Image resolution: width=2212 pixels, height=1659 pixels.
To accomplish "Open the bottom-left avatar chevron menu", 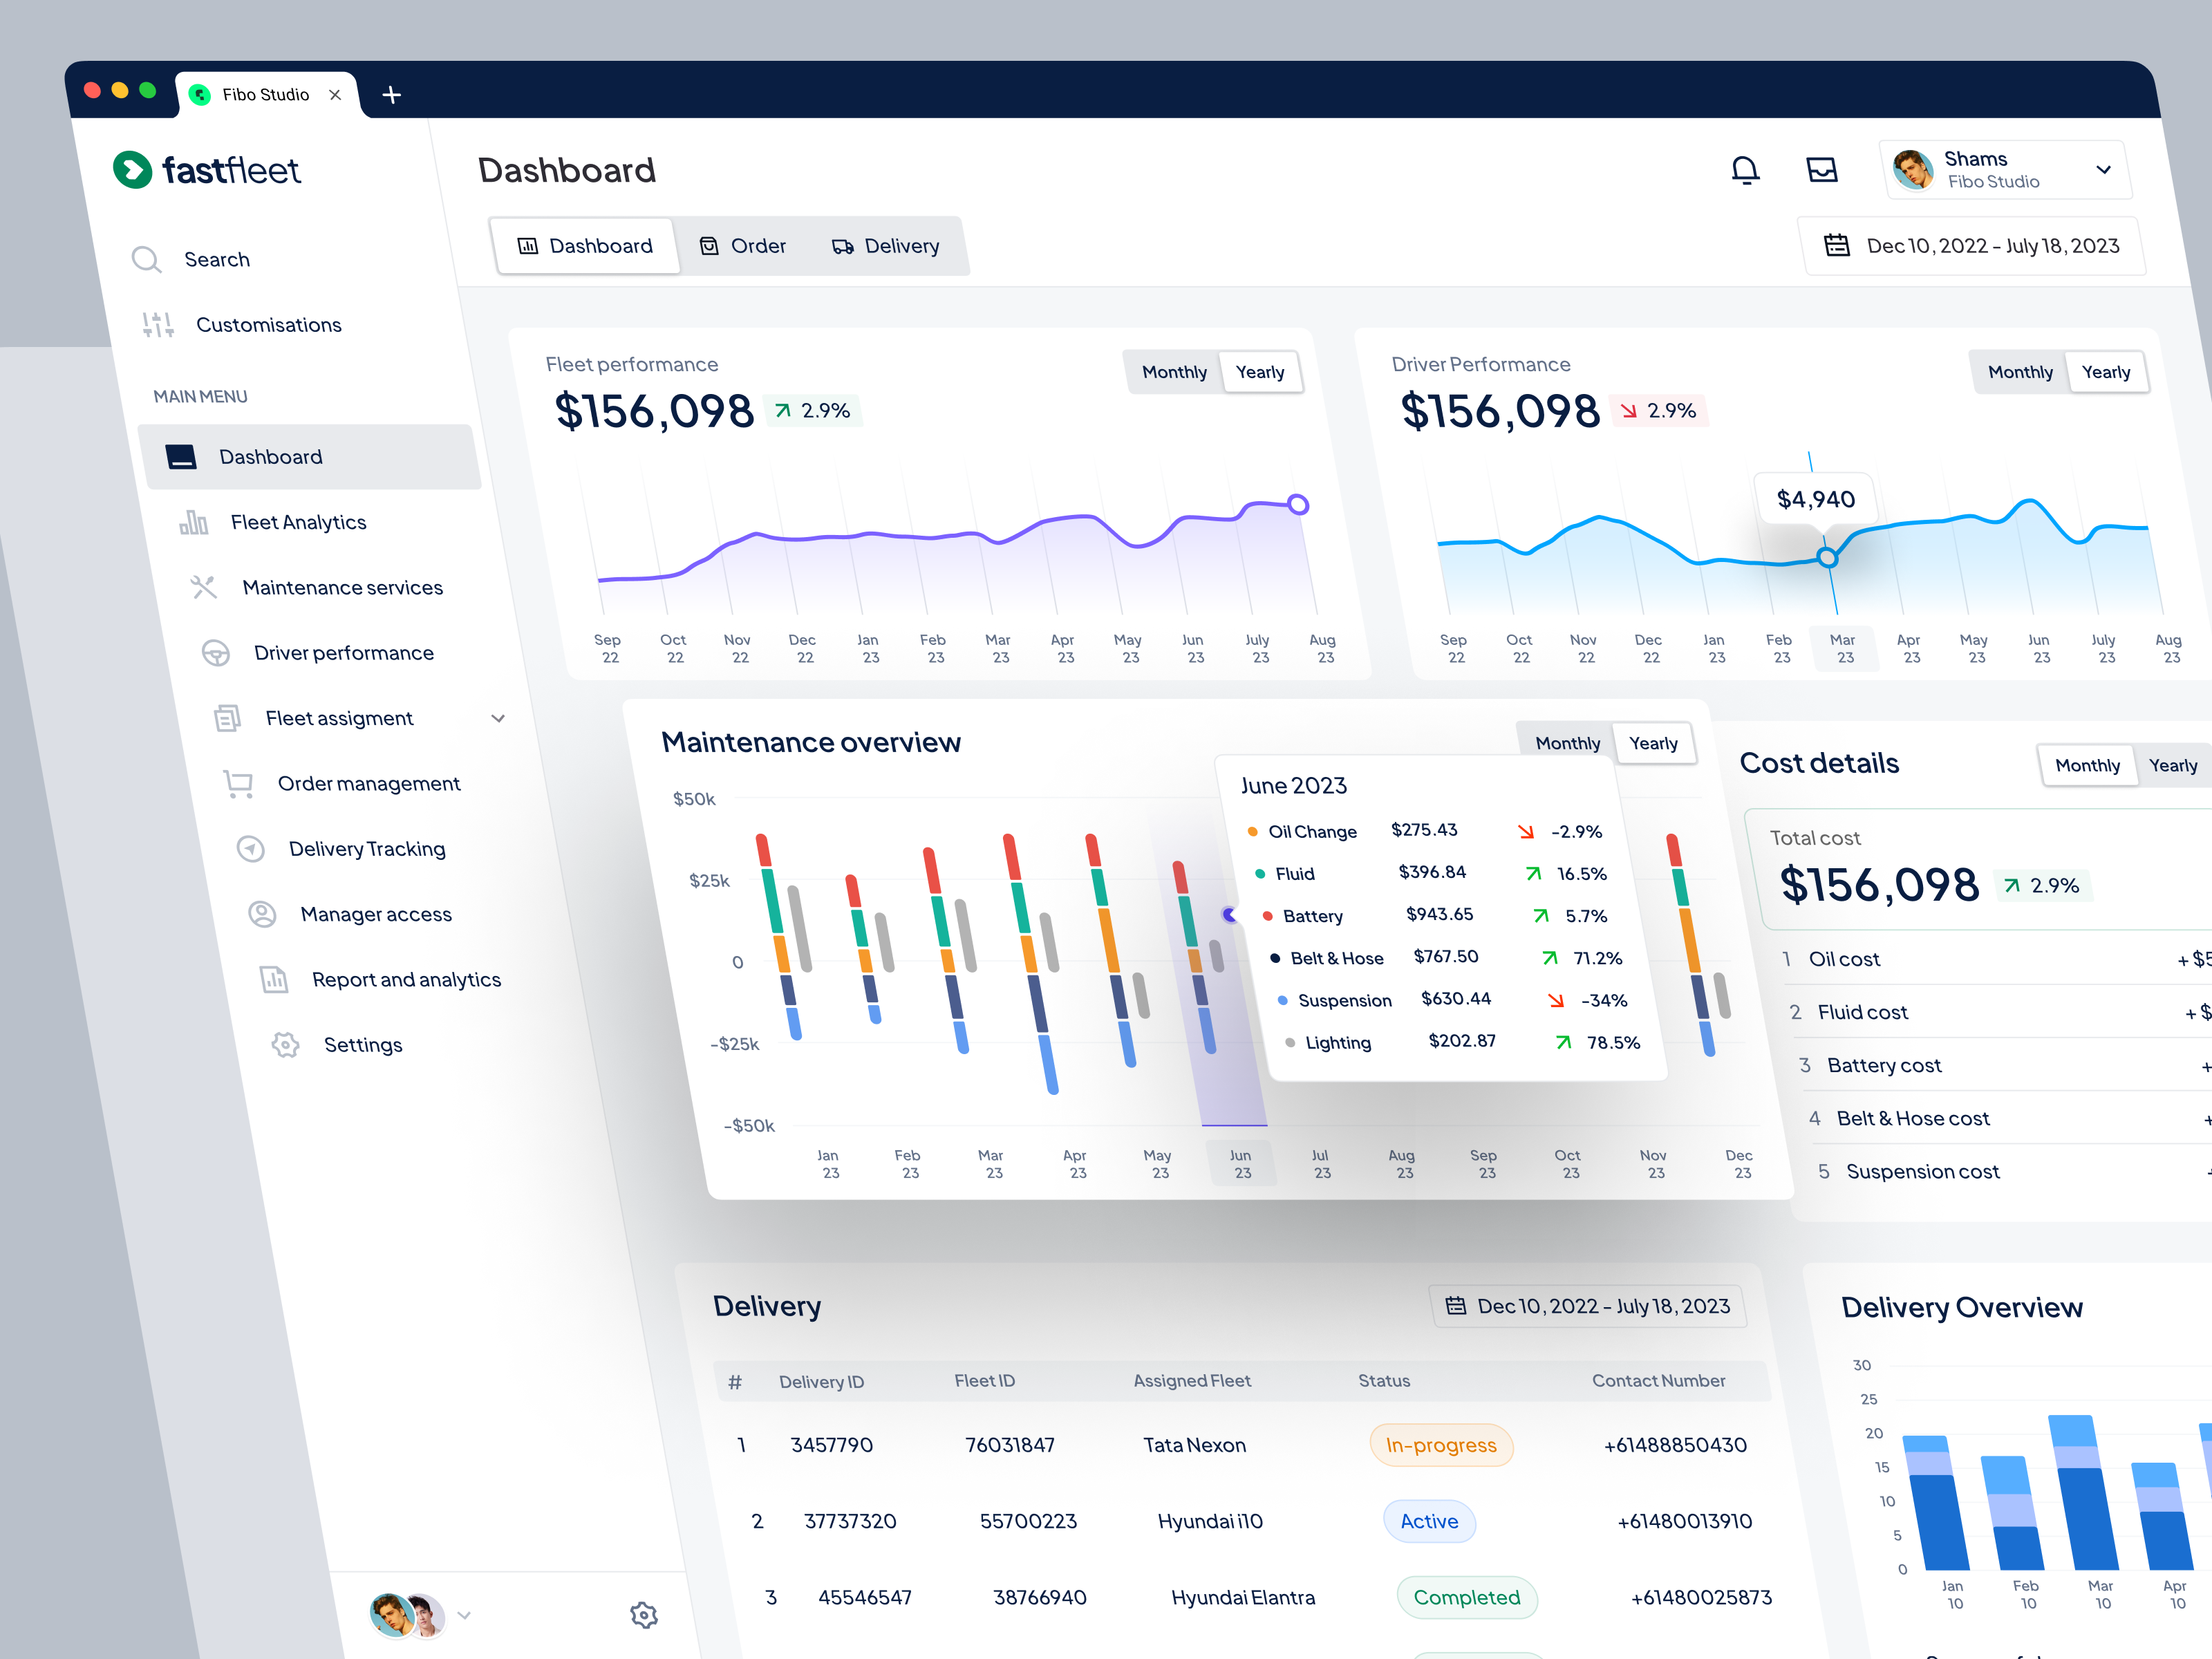I will [464, 1615].
